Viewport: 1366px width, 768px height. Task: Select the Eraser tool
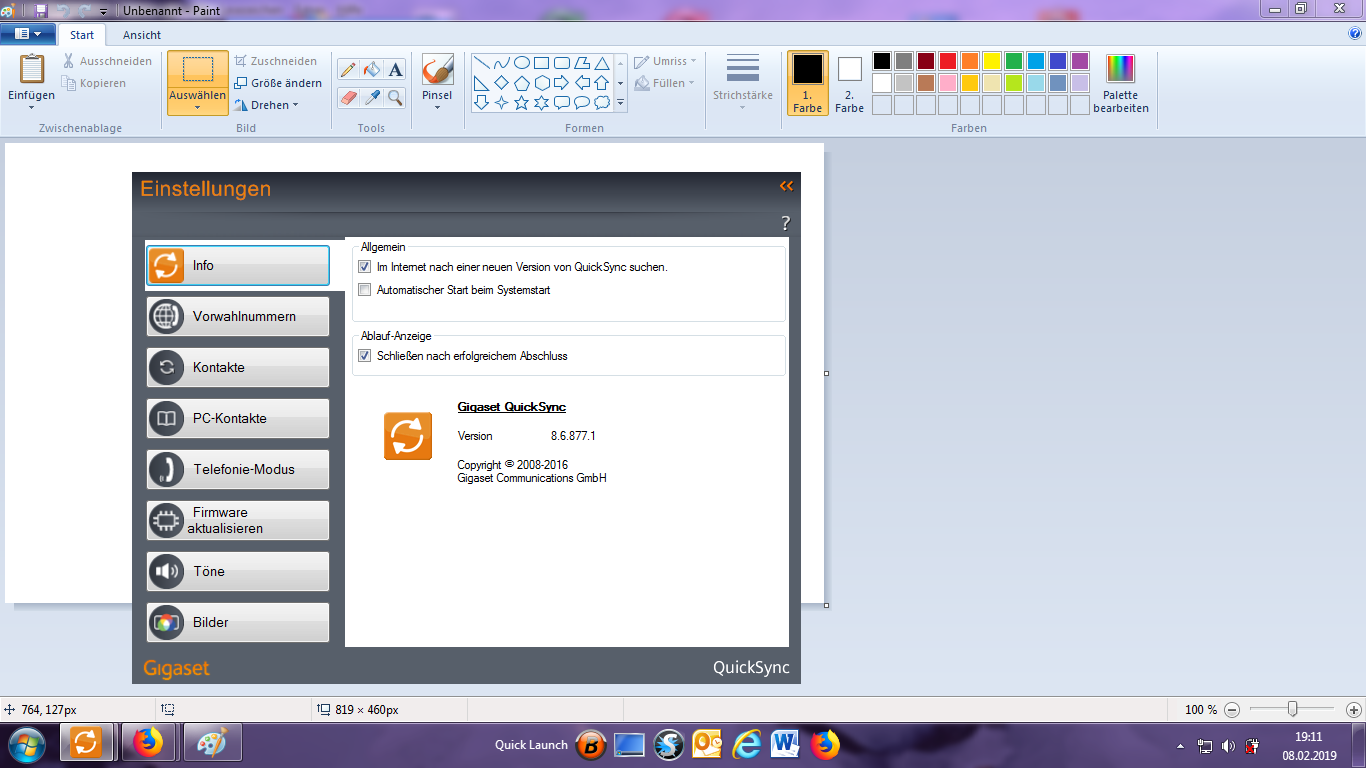click(x=348, y=97)
